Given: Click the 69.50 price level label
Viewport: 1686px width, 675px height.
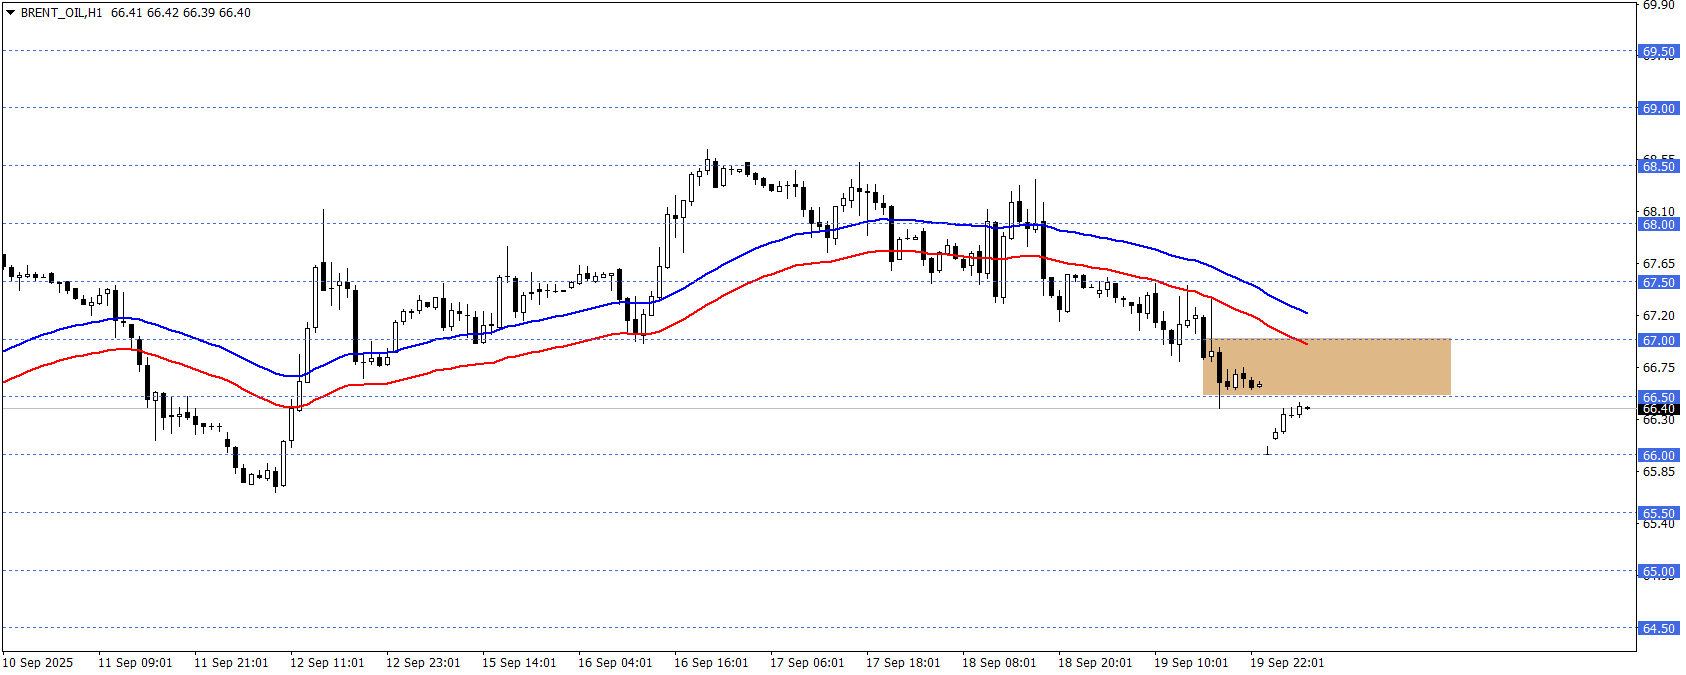Looking at the screenshot, I should 1658,51.
